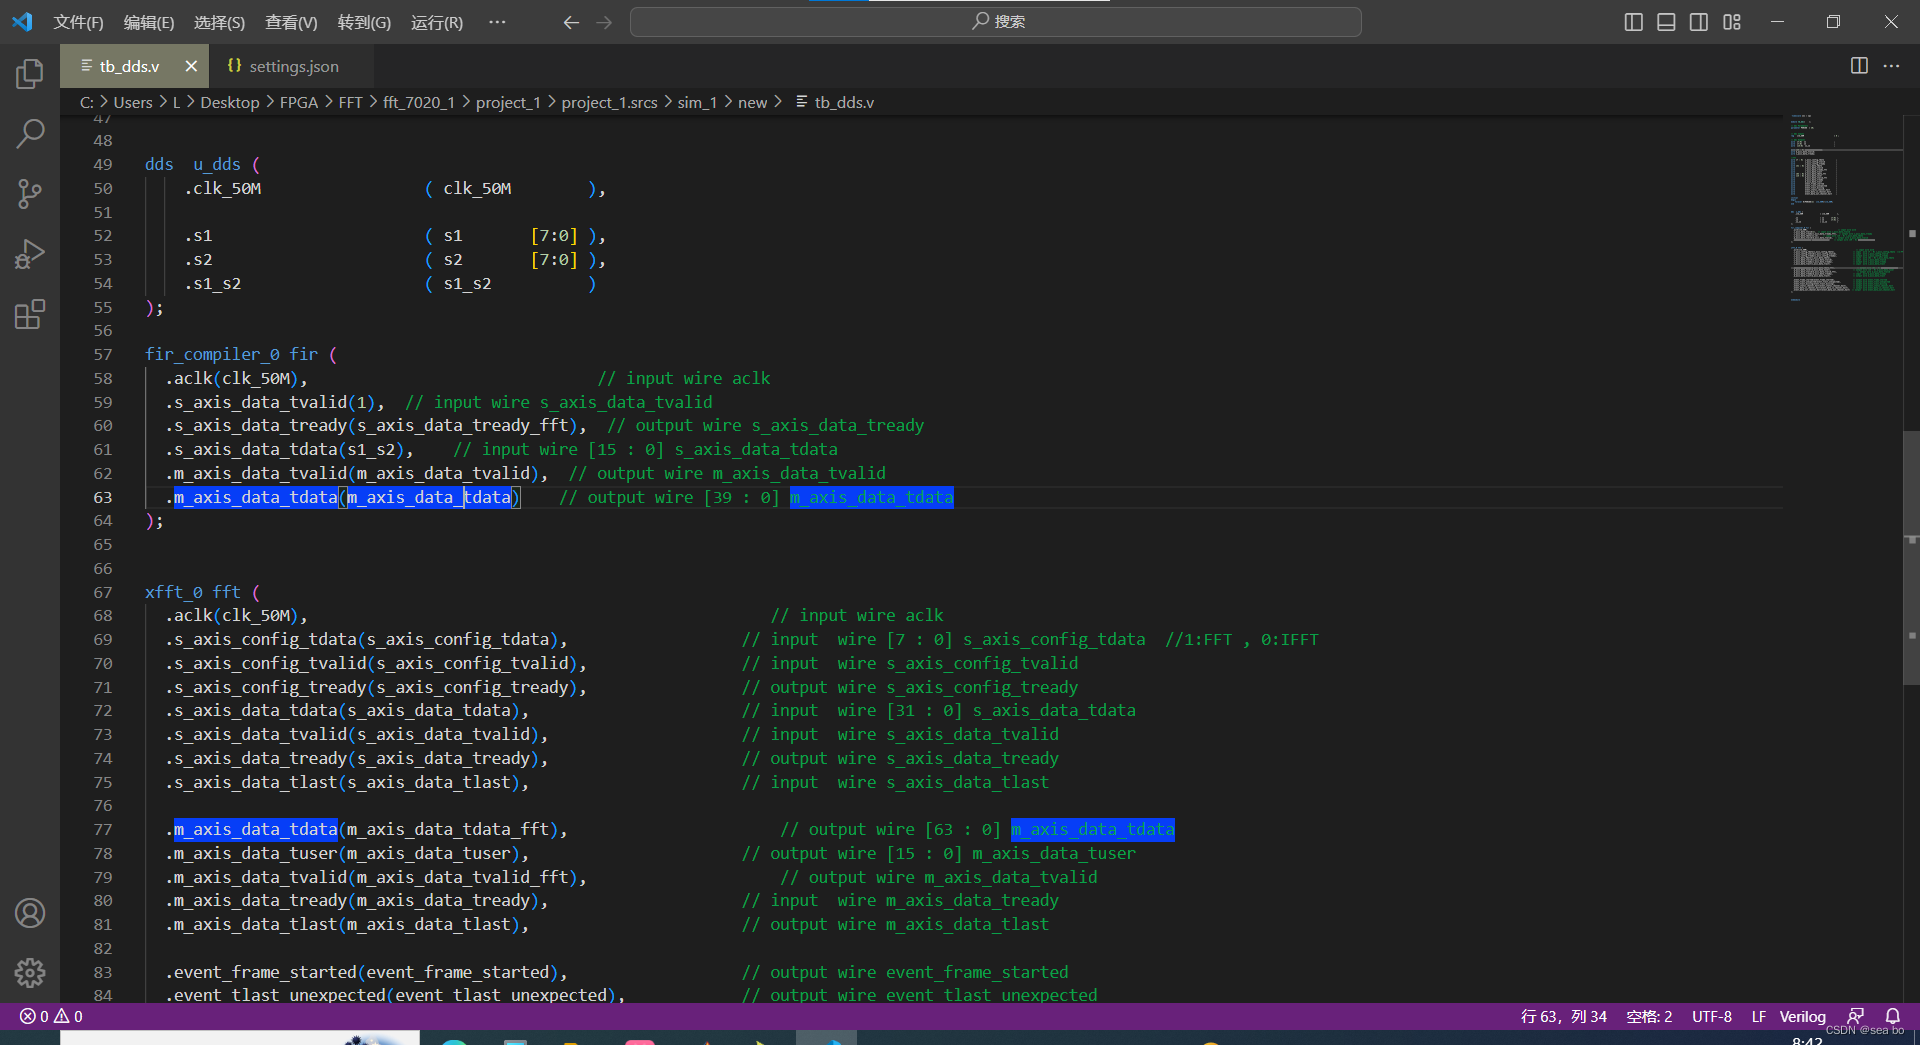Open the Run and Debug view

[x=30, y=254]
